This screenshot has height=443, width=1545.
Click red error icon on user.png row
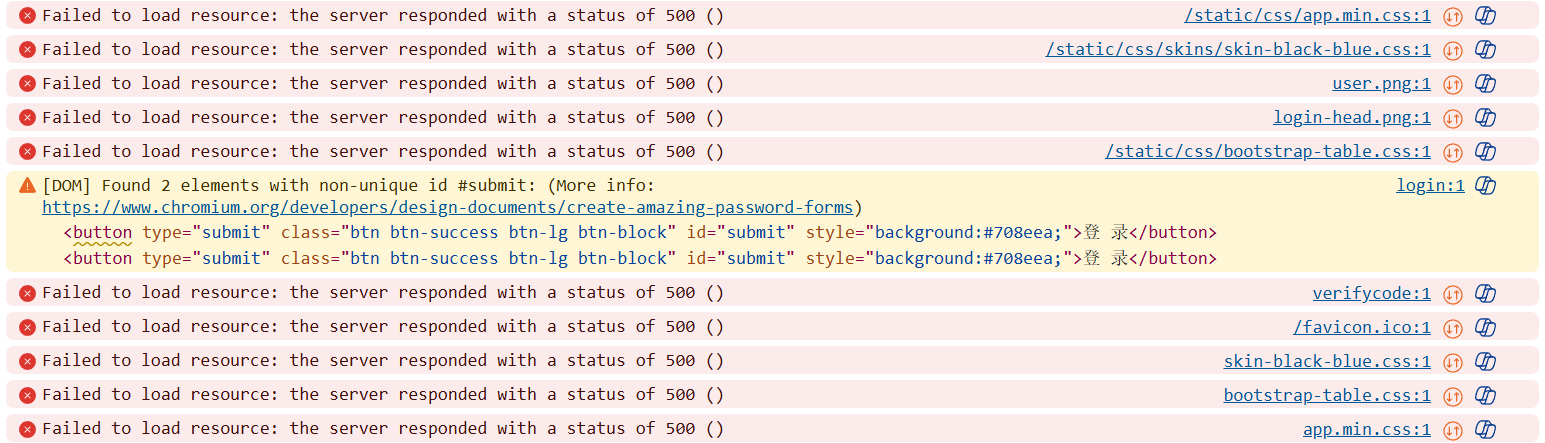coord(27,84)
